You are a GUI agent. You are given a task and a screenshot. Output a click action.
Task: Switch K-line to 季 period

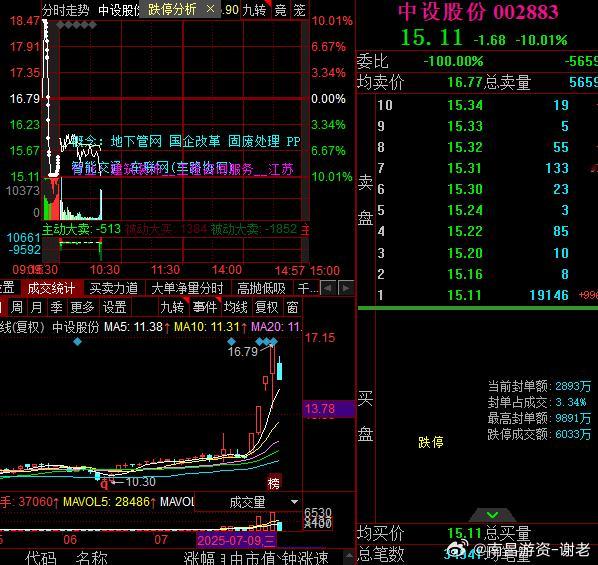tap(56, 307)
